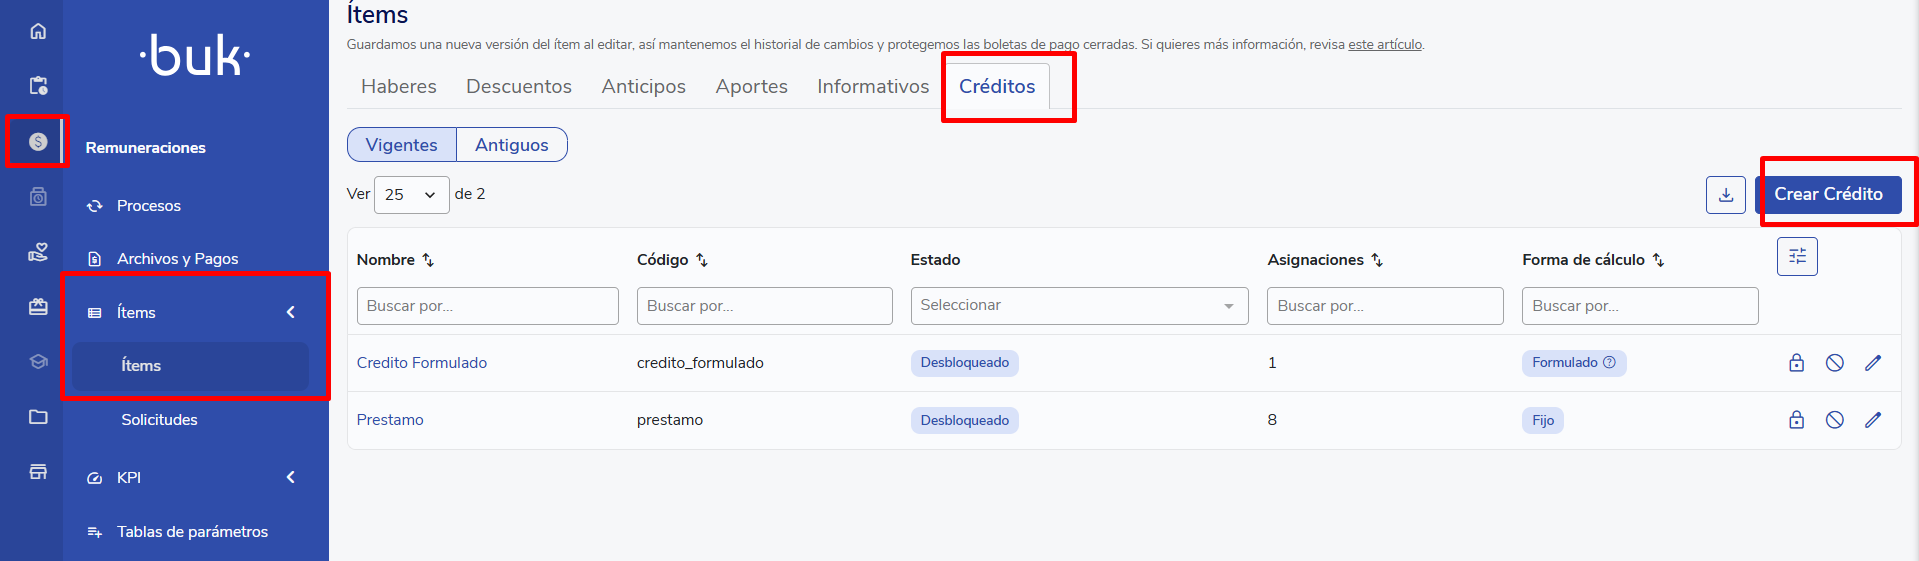Image resolution: width=1919 pixels, height=561 pixels.
Task: Select the Vigentes toggle
Action: [x=401, y=145]
